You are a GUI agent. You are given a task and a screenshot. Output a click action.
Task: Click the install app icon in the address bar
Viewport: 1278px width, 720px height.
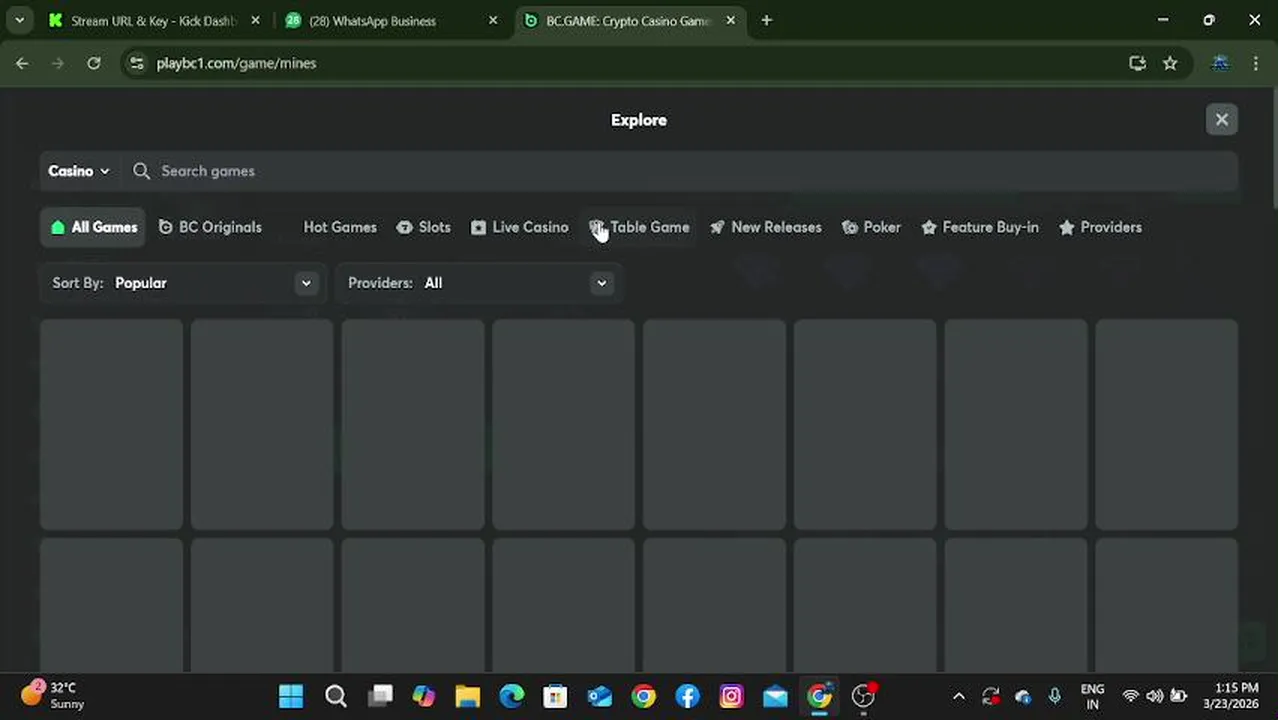coord(1137,63)
